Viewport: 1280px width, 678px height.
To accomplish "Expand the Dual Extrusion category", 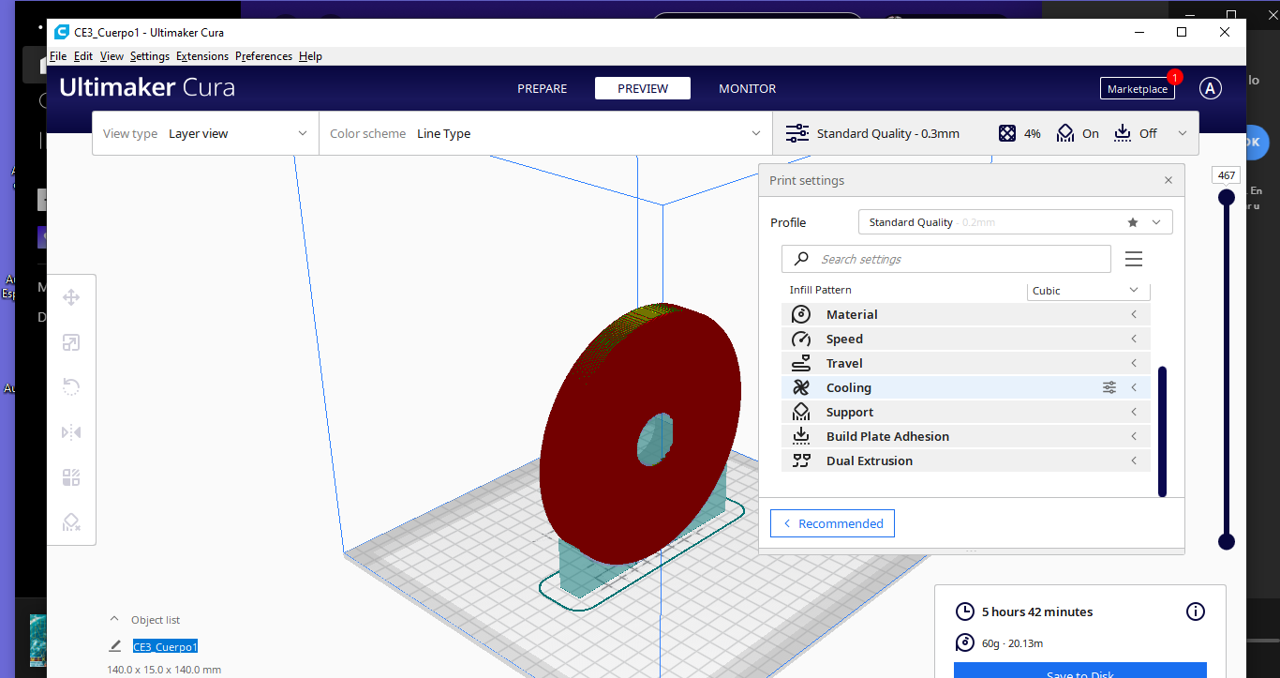I will click(x=966, y=461).
